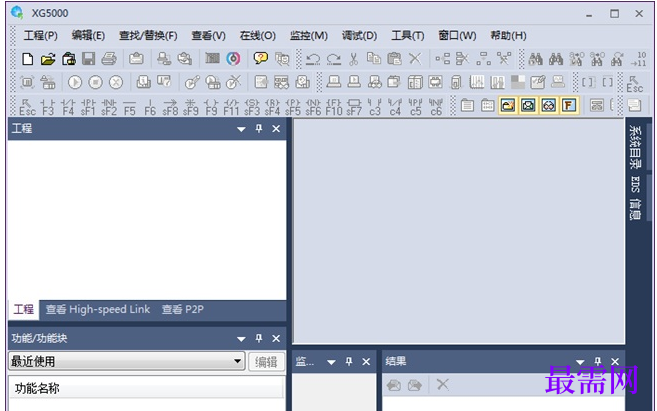This screenshot has height=411, width=657.
Task: Select the F9 coil tool
Action: pos(211,107)
